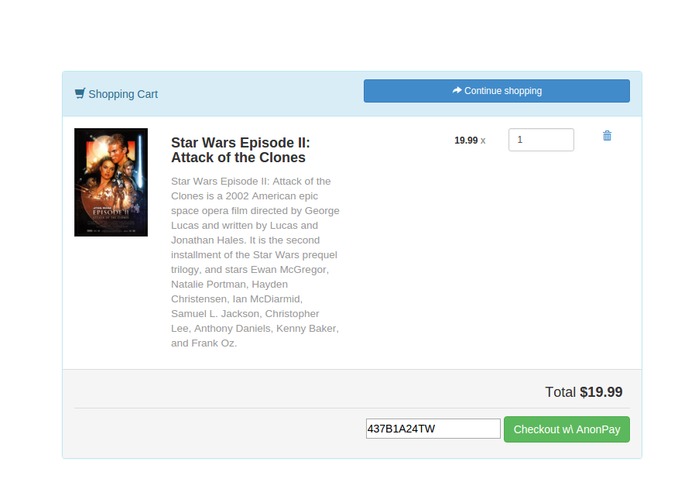The height and width of the screenshot is (494, 695).
Task: Click "Attack of the Clones" title line
Action: tap(238, 157)
